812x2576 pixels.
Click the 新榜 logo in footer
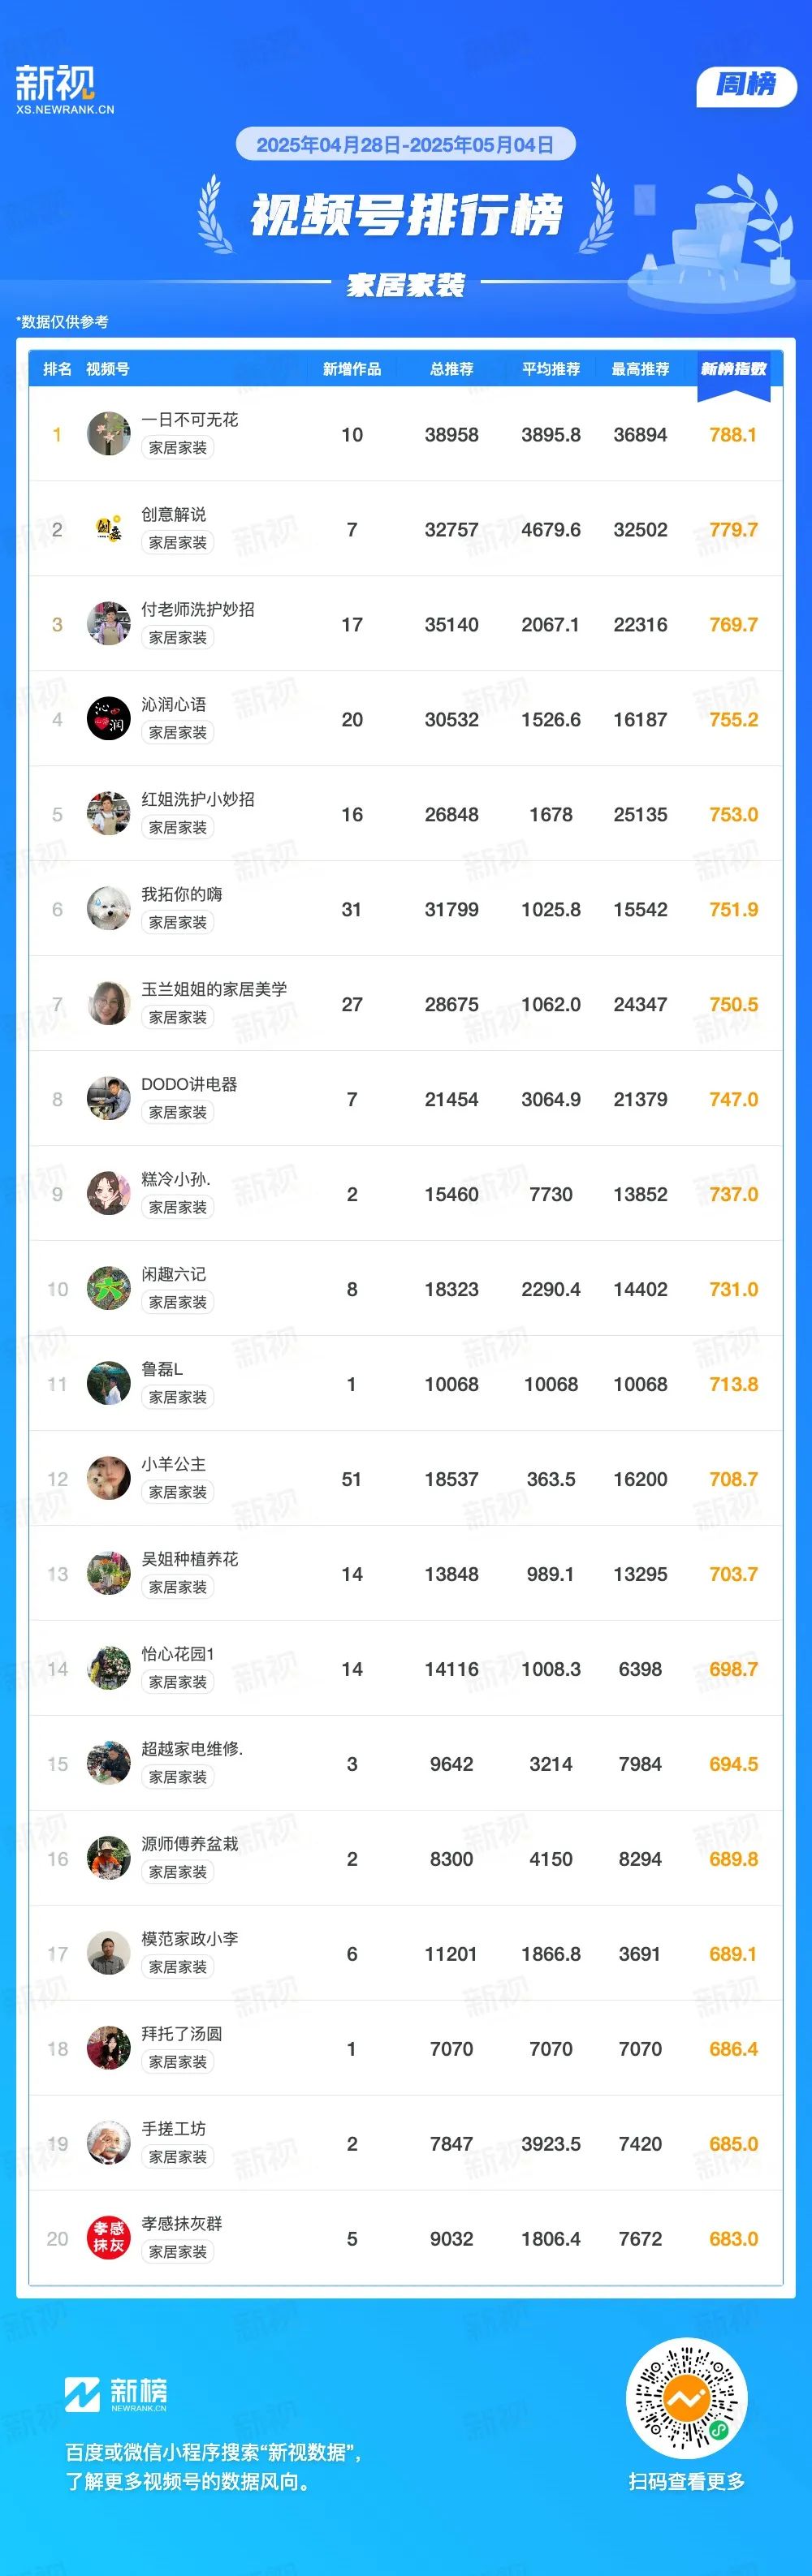point(116,2393)
